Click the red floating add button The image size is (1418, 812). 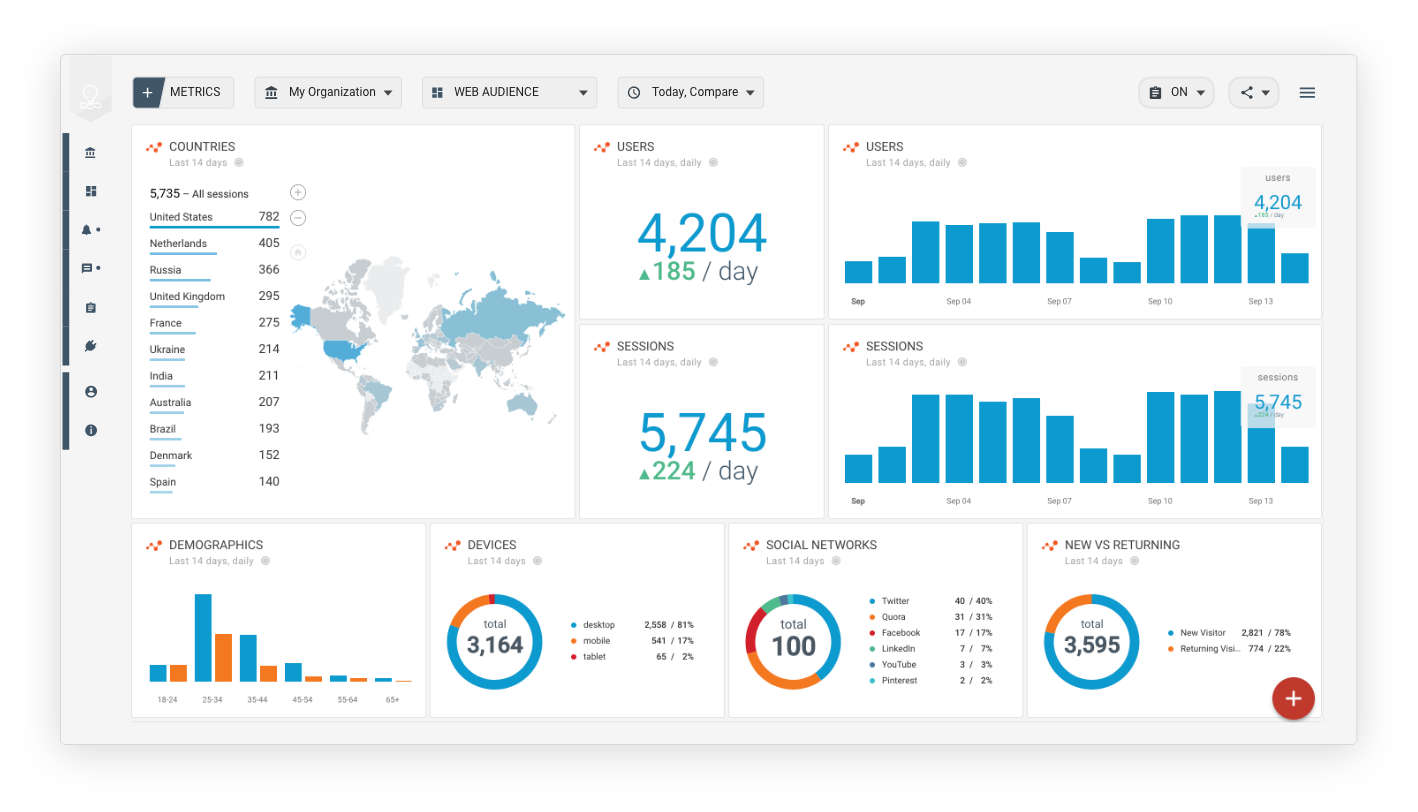click(1292, 699)
